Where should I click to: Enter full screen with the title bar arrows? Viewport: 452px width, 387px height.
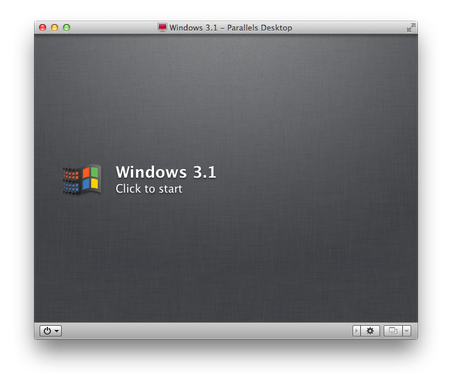(x=411, y=27)
